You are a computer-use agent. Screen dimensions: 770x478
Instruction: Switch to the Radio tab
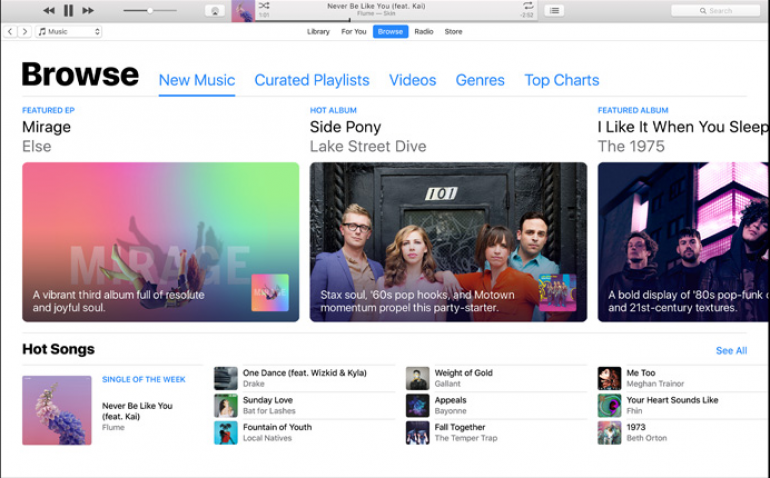pyautogui.click(x=424, y=31)
